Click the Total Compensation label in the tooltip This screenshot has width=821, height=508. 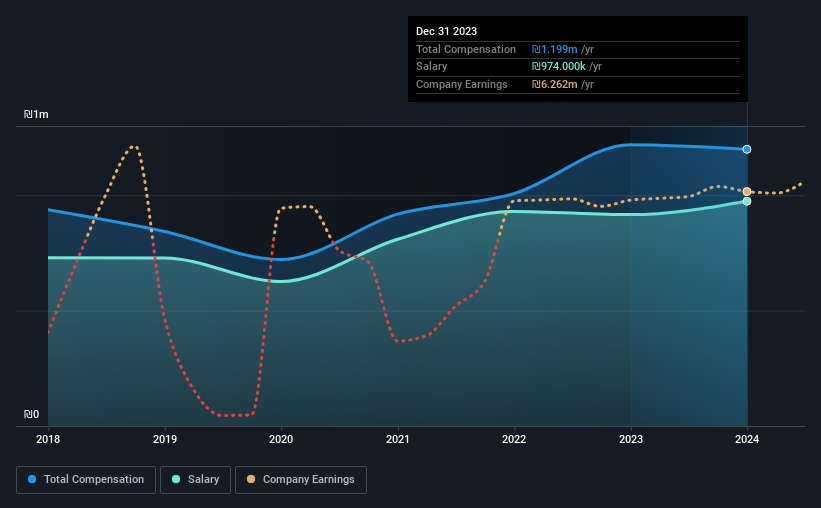pos(465,49)
